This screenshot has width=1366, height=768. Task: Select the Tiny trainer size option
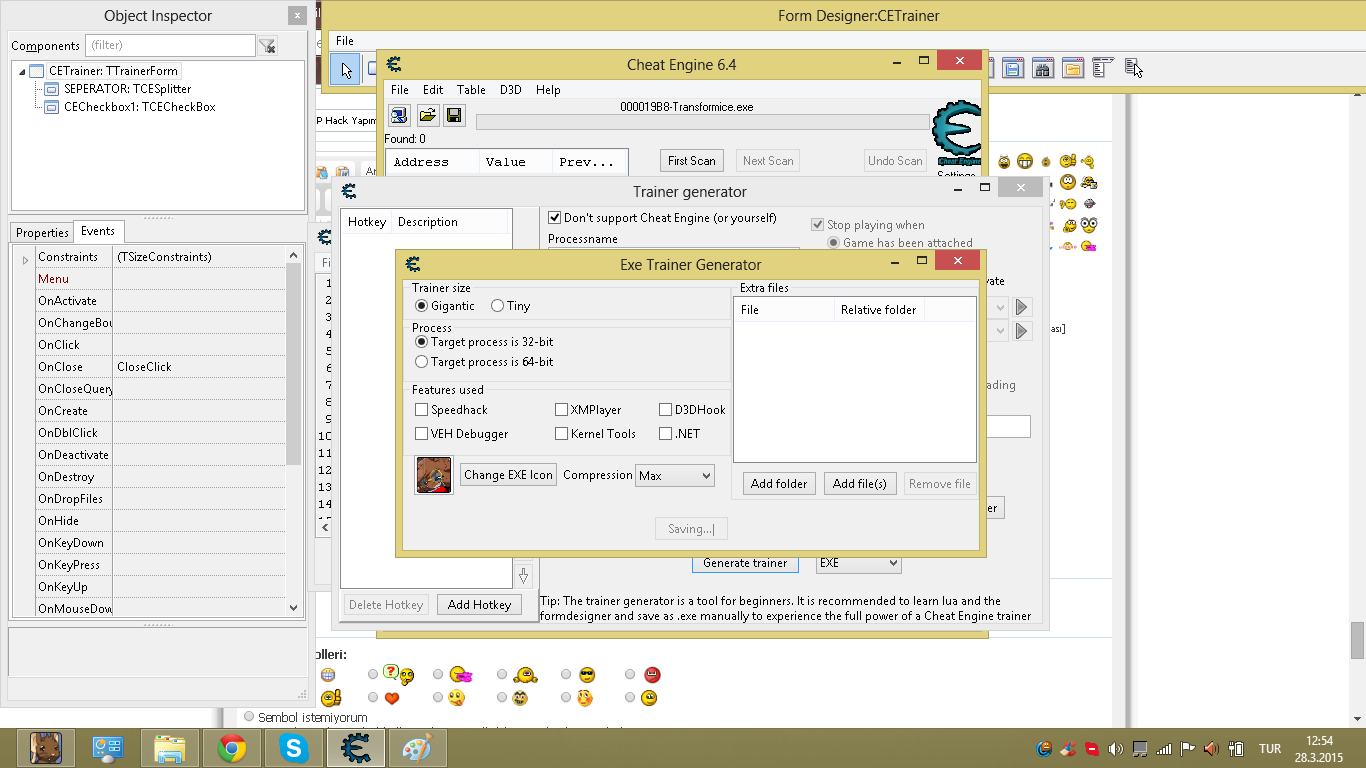point(497,306)
